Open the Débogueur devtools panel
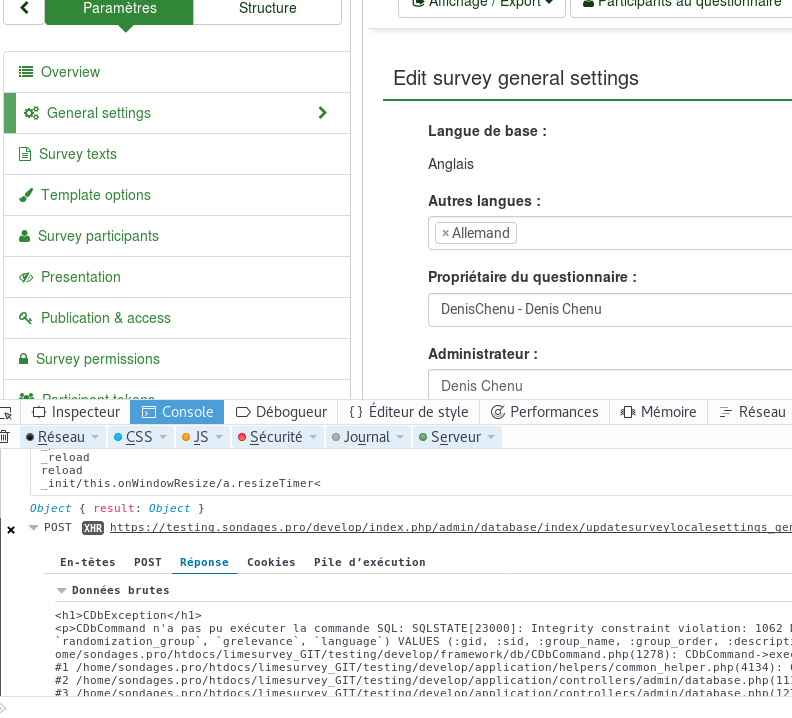Image resolution: width=792 pixels, height=718 pixels. 281,412
